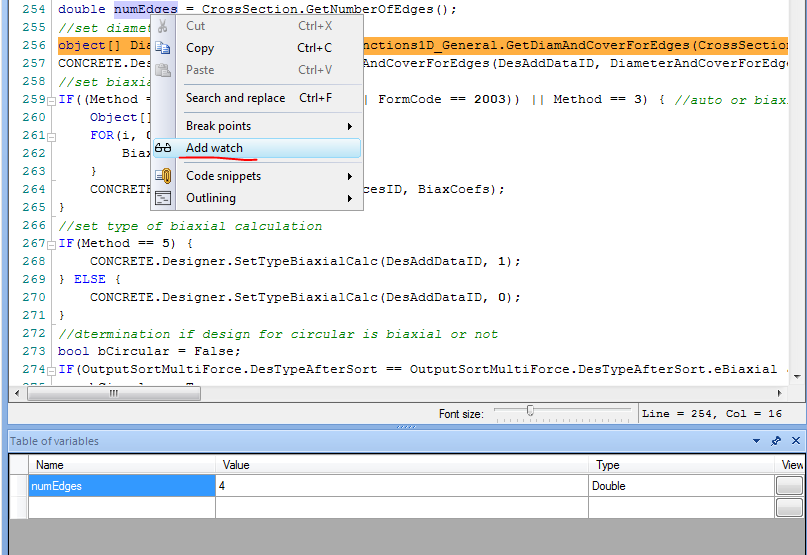Click View button for numEdges row
Image resolution: width=807 pixels, height=555 pixels.
coord(788,485)
